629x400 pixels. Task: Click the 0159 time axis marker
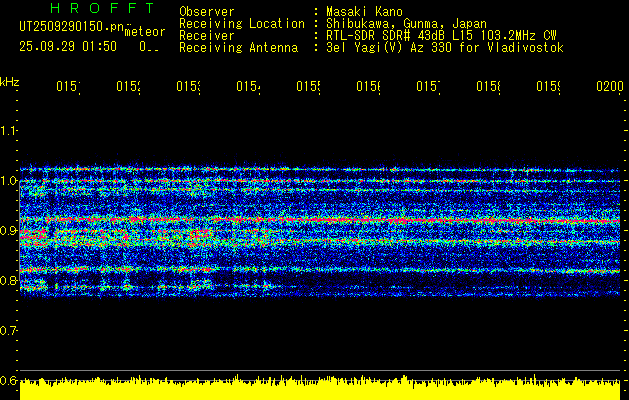pyautogui.click(x=548, y=87)
